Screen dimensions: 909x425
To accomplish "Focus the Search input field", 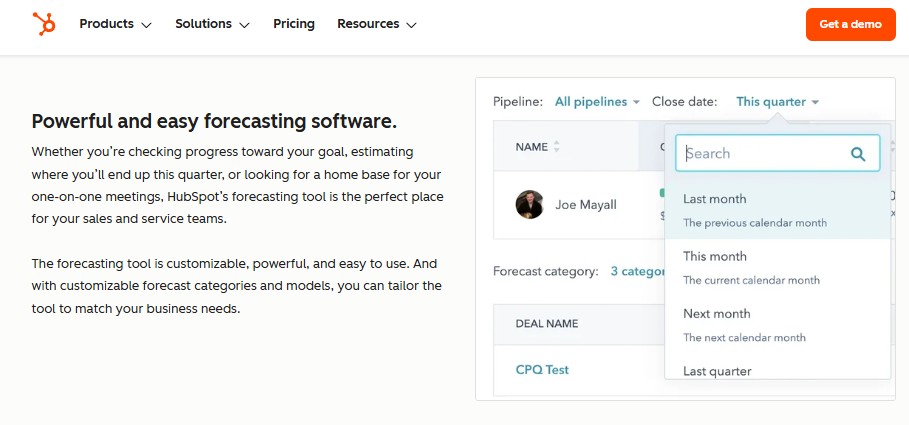I will tap(777, 153).
